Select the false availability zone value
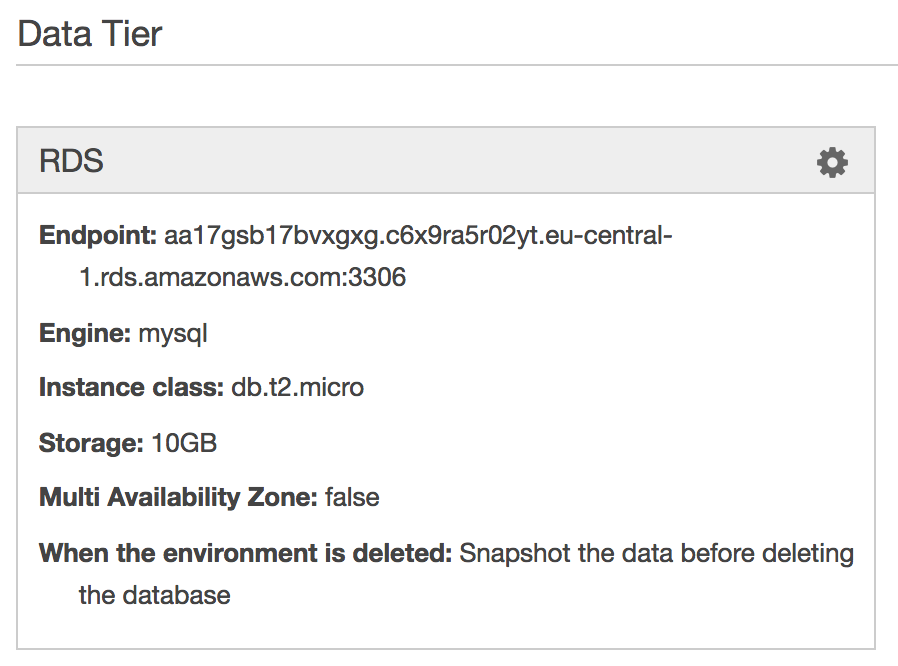898x666 pixels. coord(352,497)
